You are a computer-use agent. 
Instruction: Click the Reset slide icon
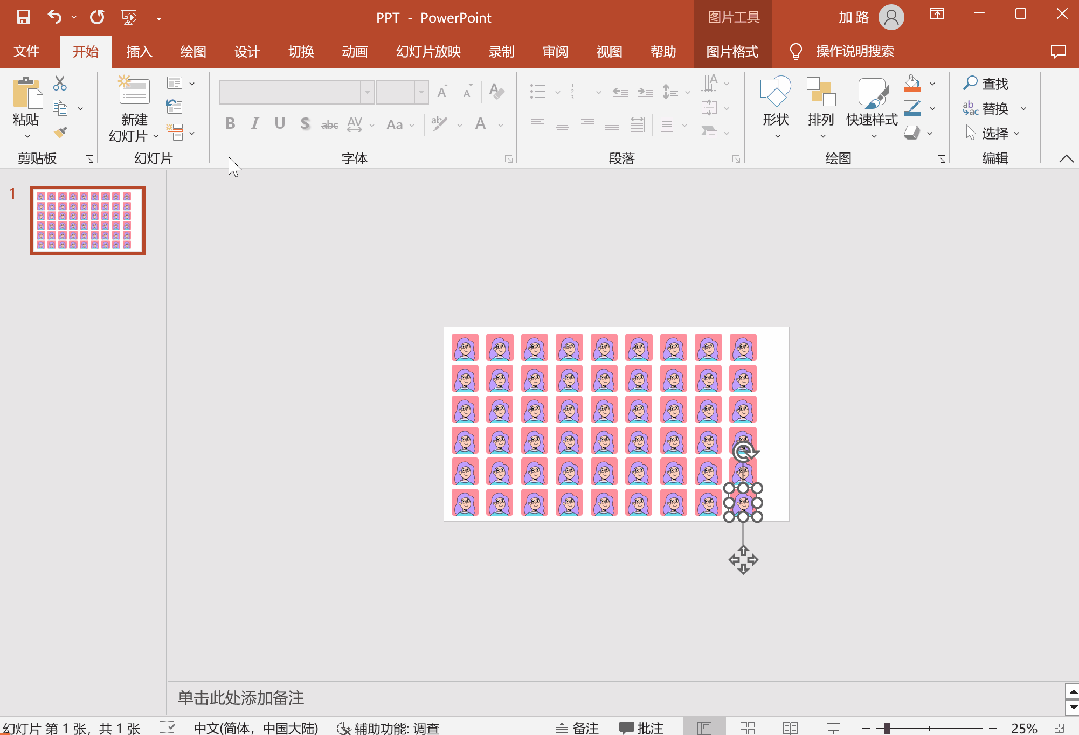click(175, 107)
